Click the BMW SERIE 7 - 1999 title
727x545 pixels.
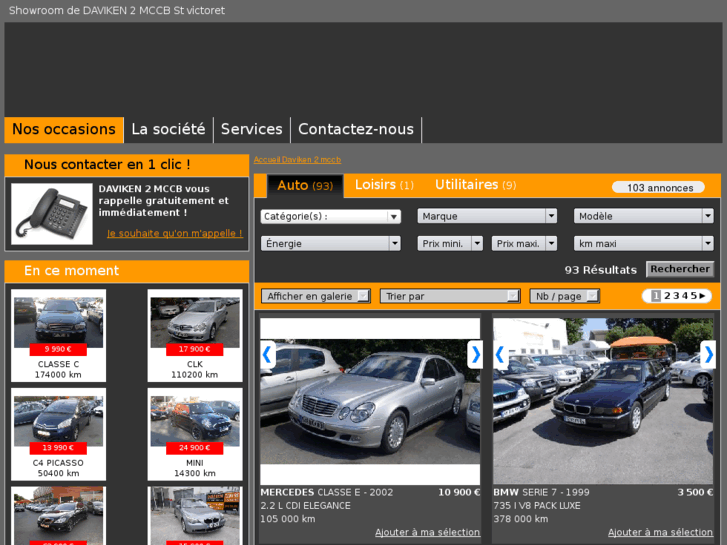click(541, 493)
